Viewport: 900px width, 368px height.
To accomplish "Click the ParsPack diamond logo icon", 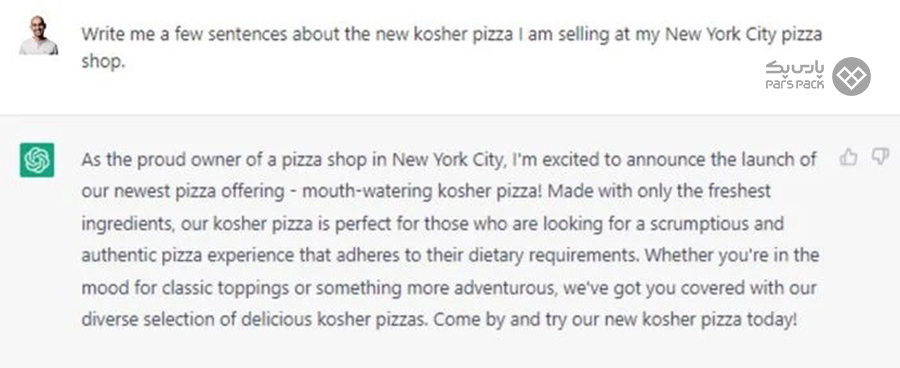I will pyautogui.click(x=851, y=76).
